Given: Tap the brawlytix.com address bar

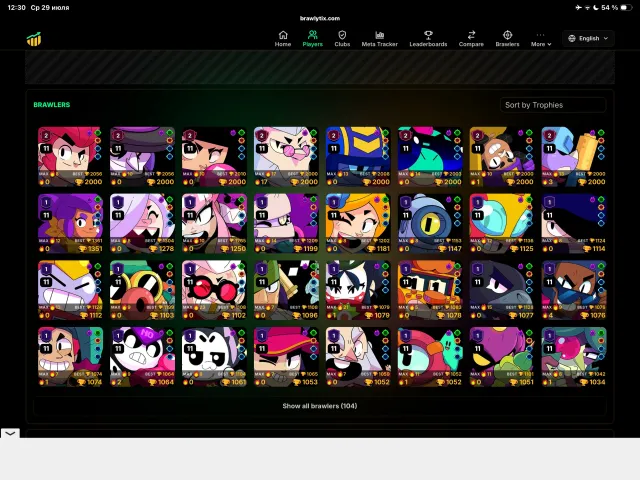Looking at the screenshot, I should pyautogui.click(x=320, y=18).
